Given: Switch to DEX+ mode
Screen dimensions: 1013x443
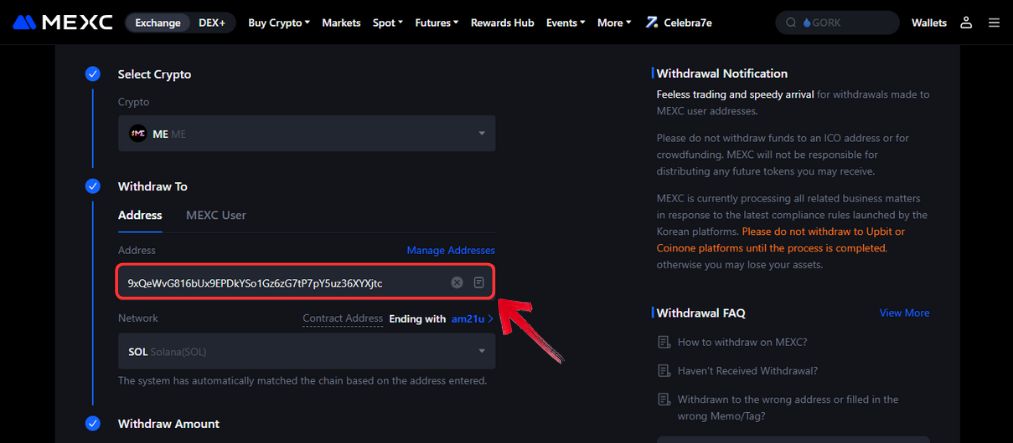Looking at the screenshot, I should pos(212,23).
